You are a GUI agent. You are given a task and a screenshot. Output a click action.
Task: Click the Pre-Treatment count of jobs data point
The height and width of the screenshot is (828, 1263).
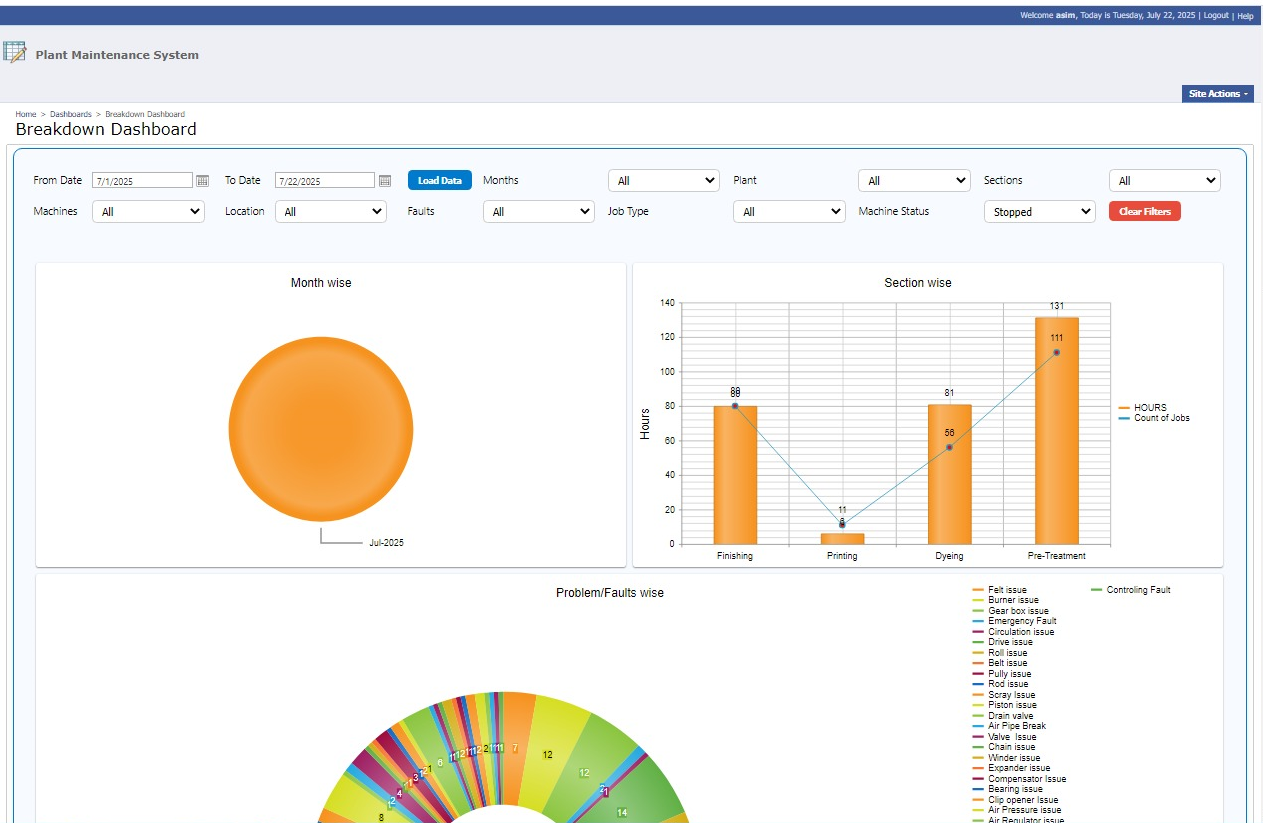pyautogui.click(x=1056, y=352)
